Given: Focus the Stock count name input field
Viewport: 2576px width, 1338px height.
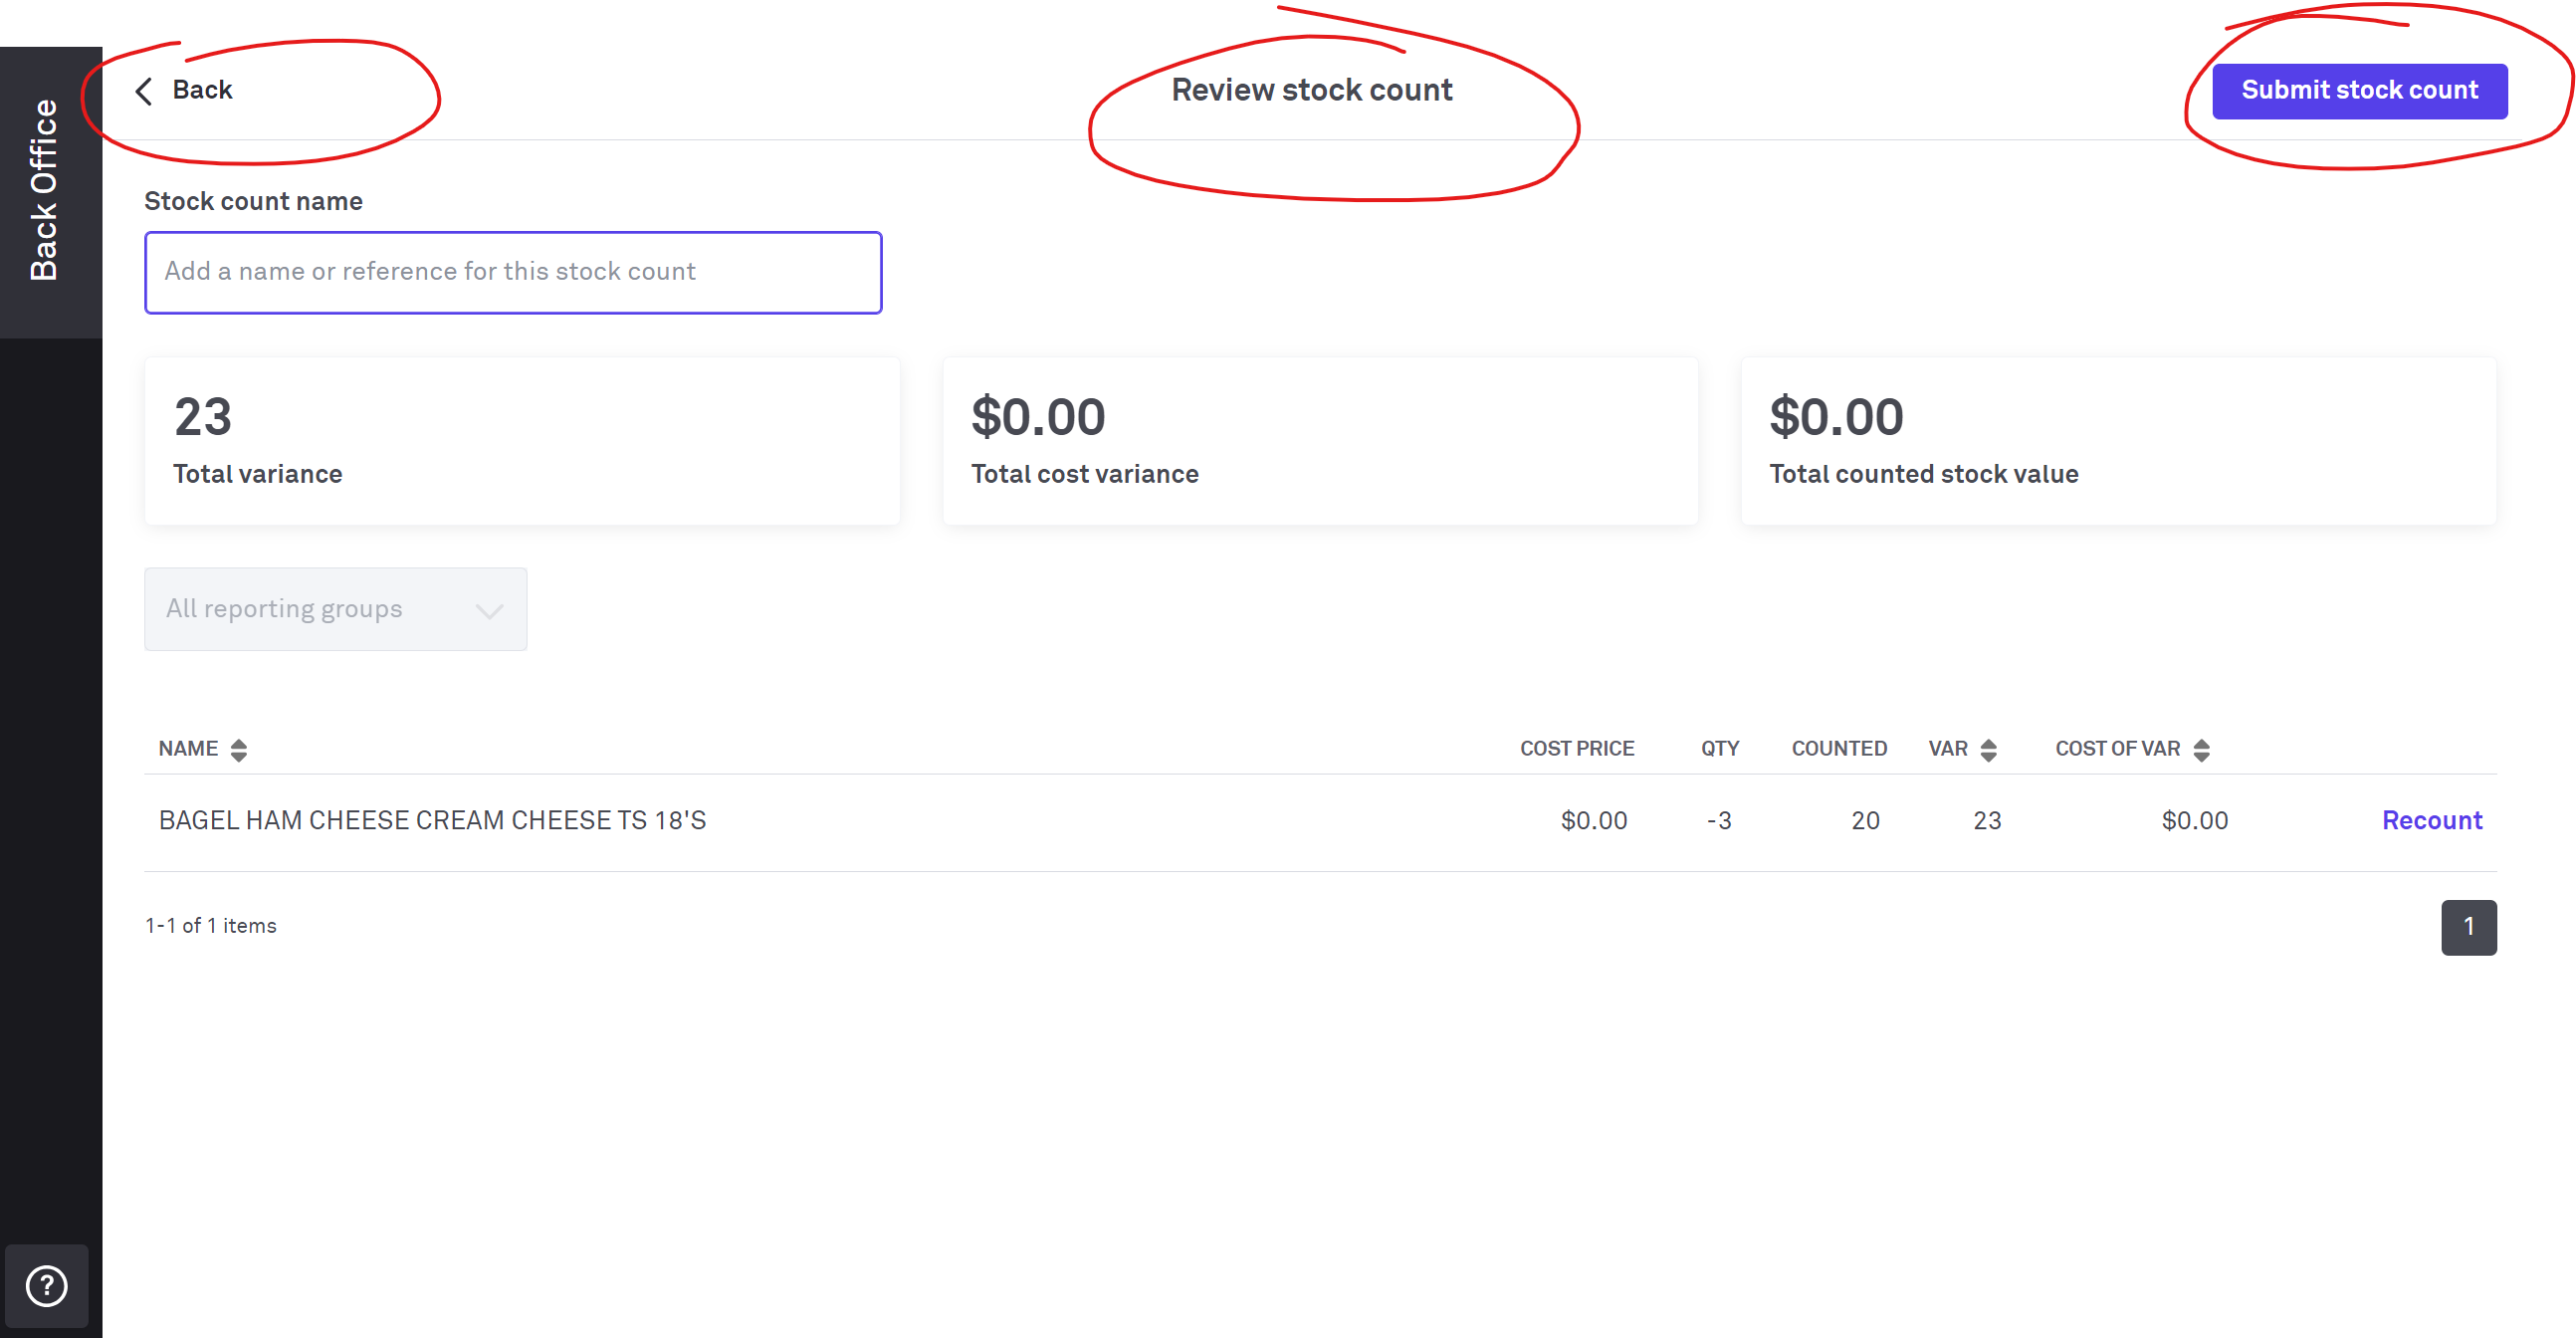Looking at the screenshot, I should tap(512, 272).
